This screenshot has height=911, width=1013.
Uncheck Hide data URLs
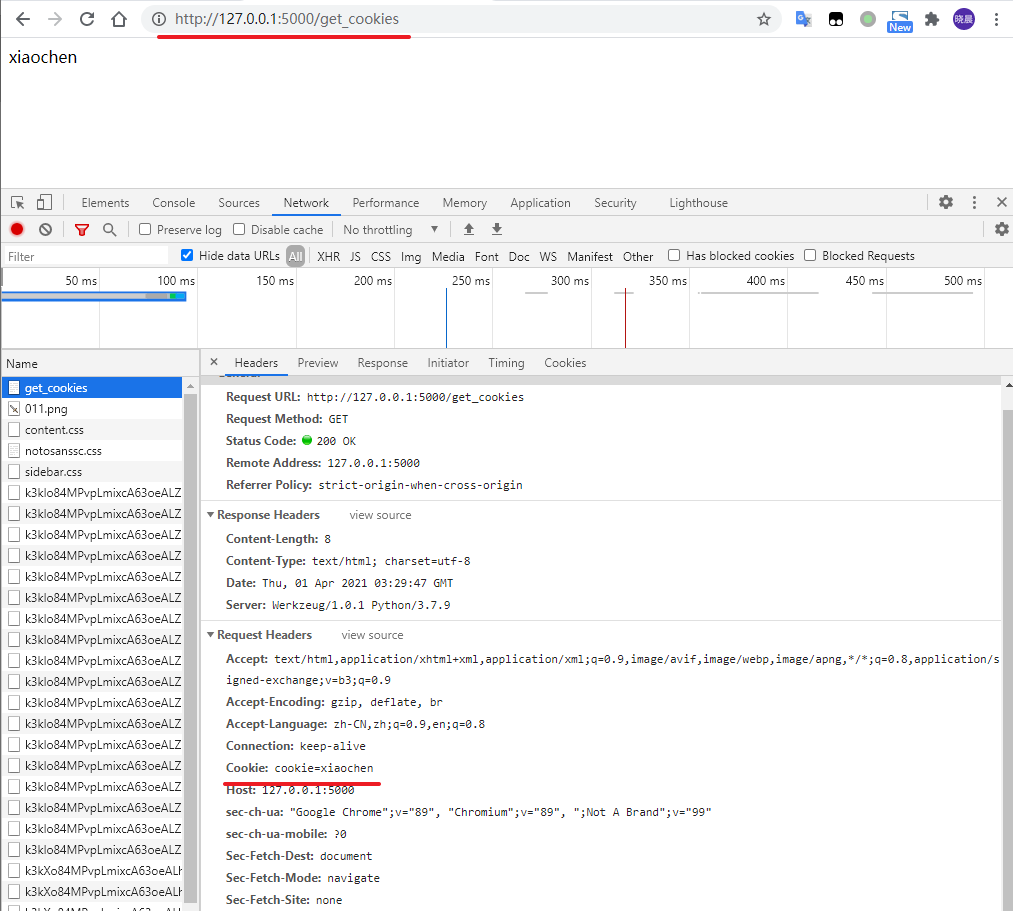187,255
